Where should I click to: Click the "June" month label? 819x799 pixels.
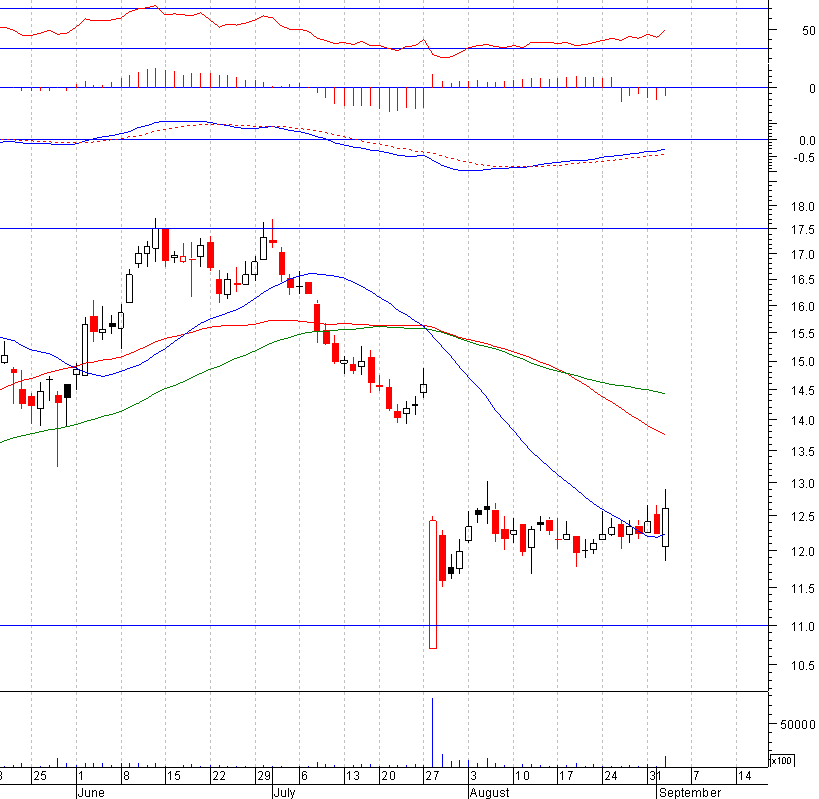click(91, 792)
